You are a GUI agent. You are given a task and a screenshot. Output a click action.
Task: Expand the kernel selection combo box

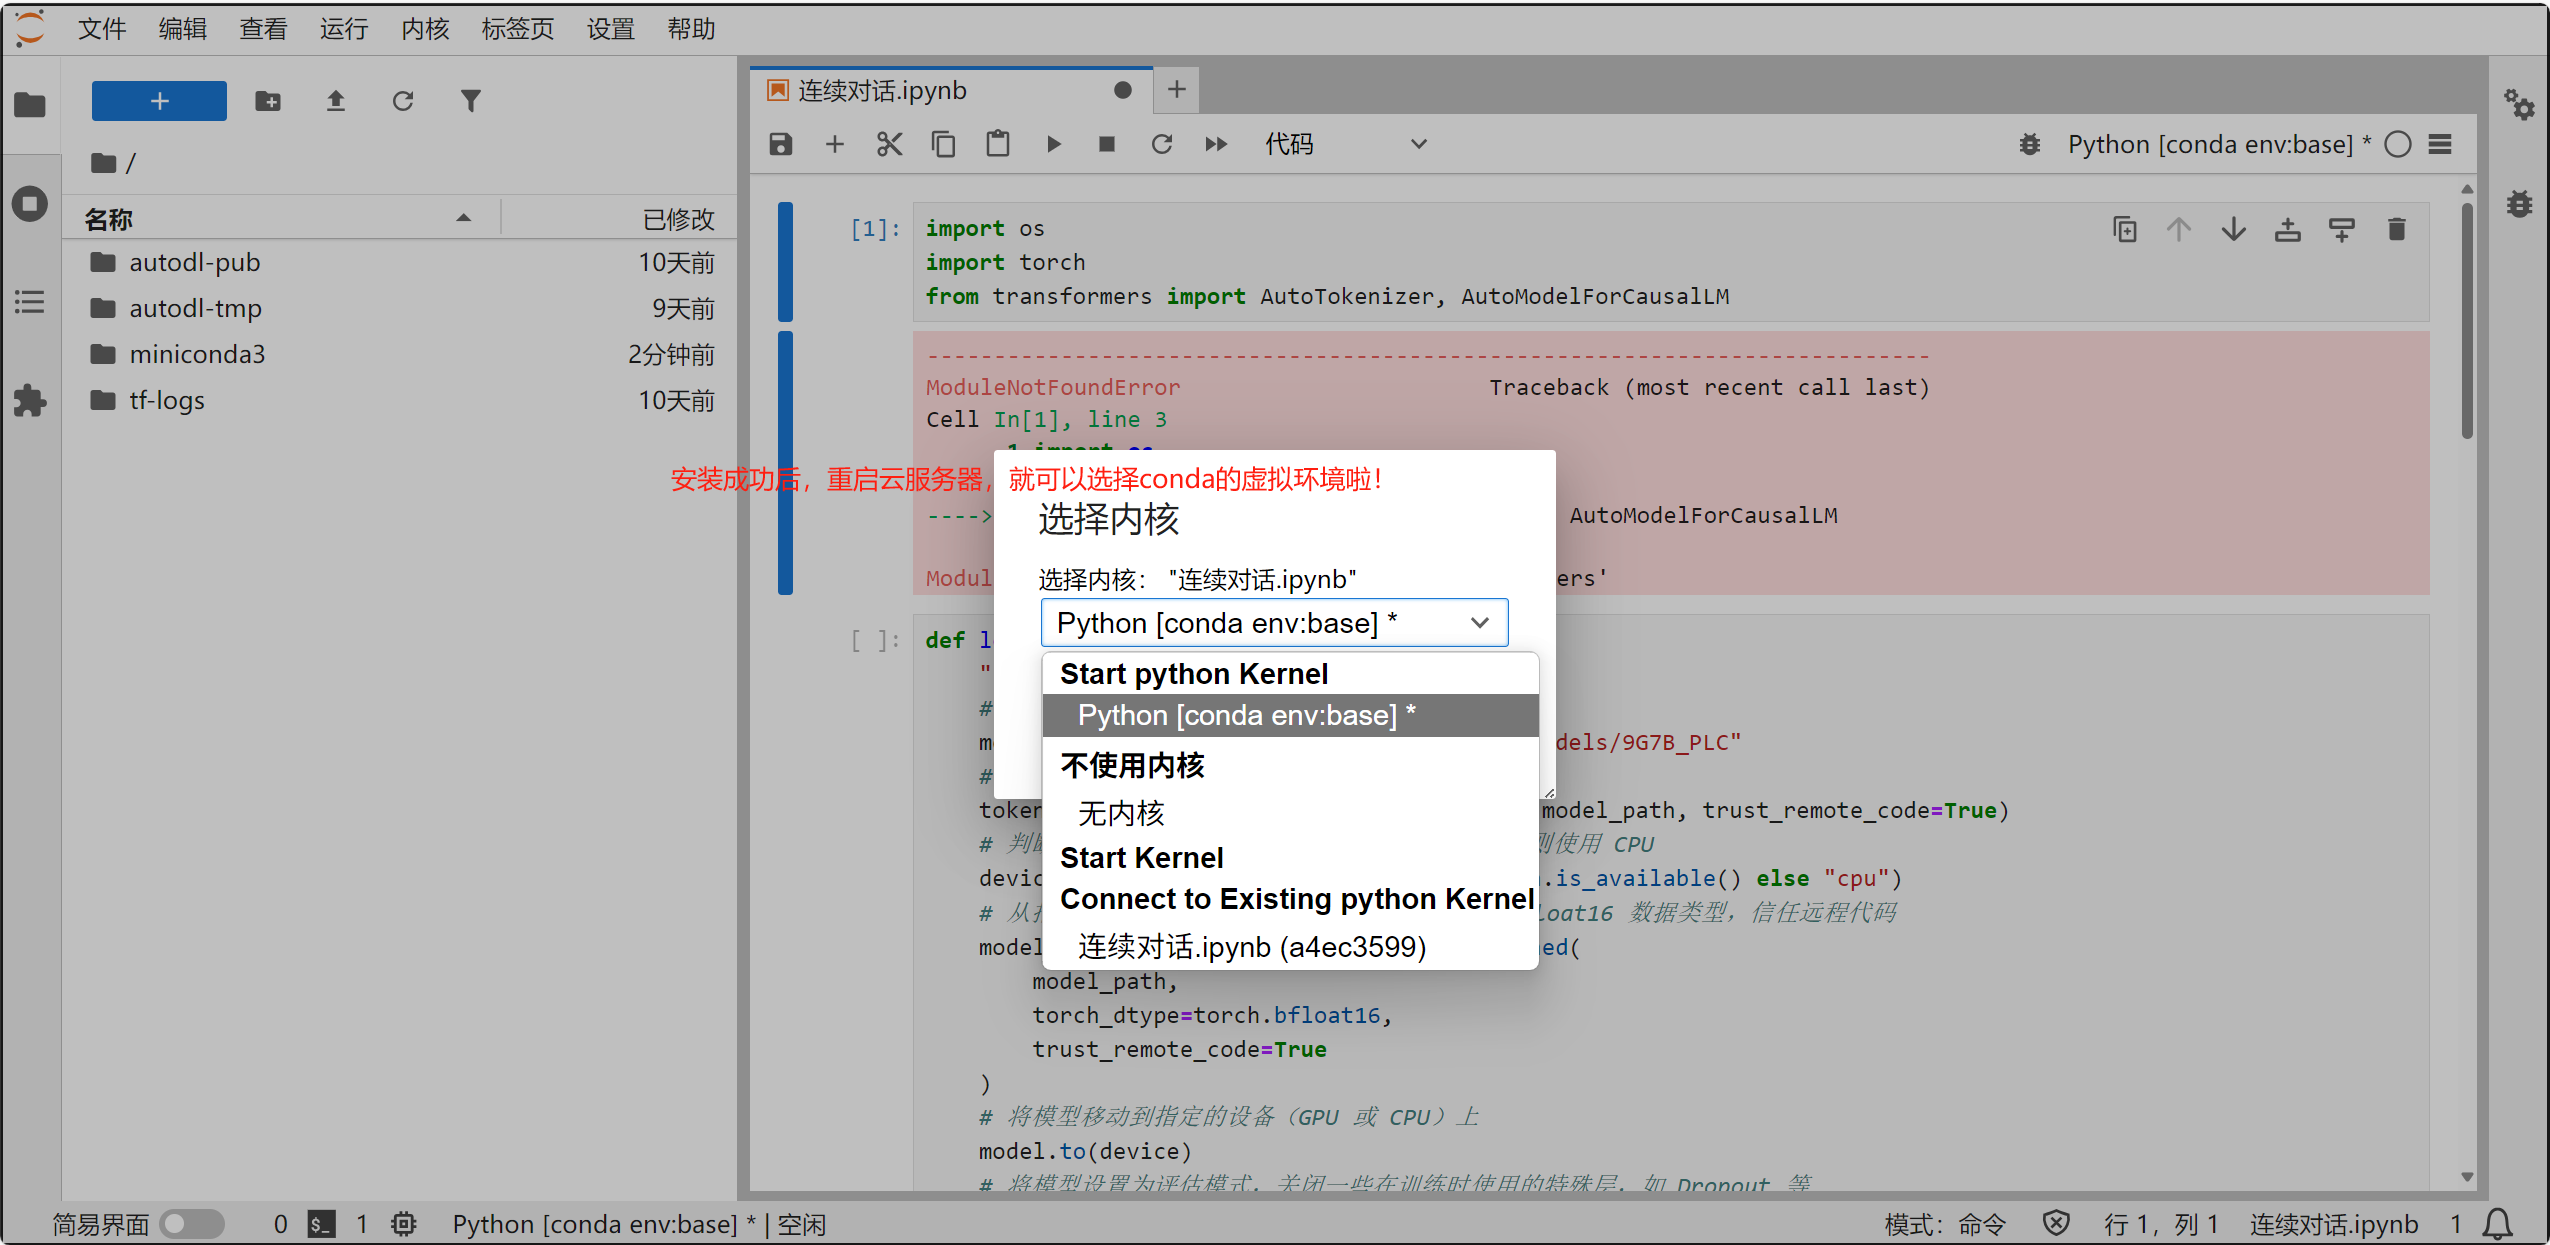[x=1273, y=623]
